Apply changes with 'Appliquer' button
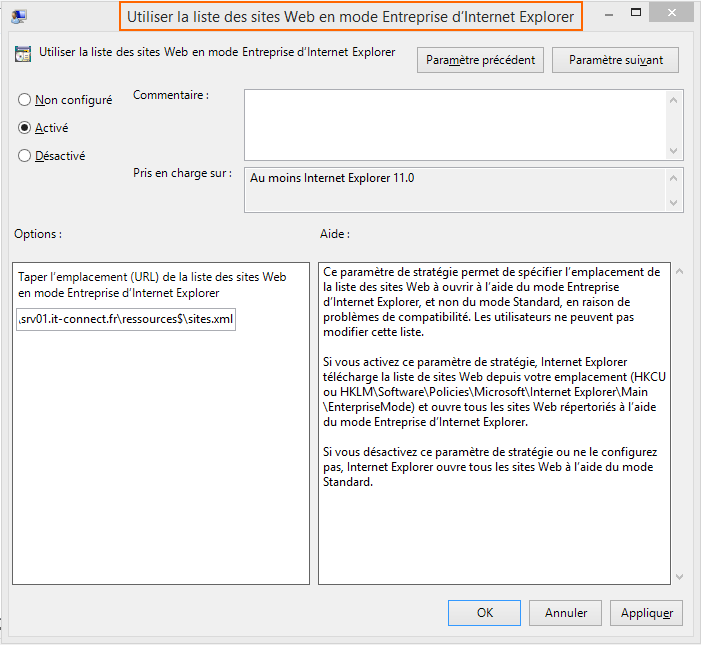This screenshot has width=701, height=645. tap(646, 613)
